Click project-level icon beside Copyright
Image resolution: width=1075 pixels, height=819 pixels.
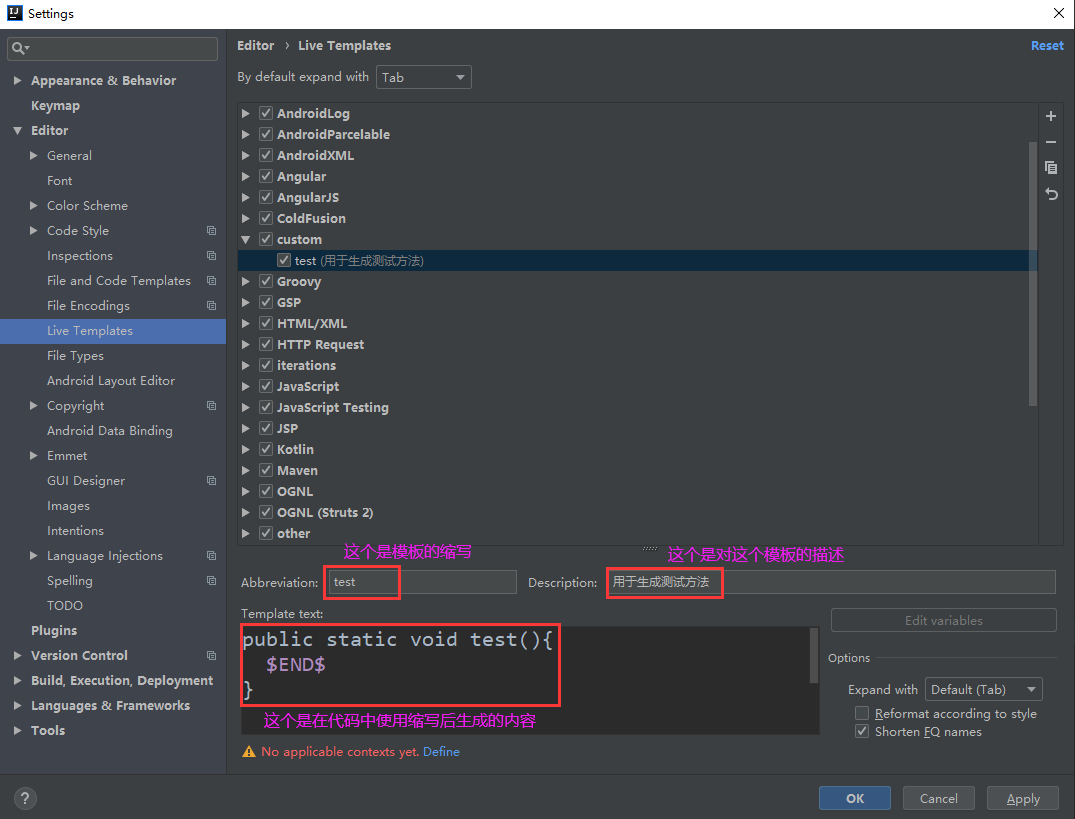click(211, 406)
